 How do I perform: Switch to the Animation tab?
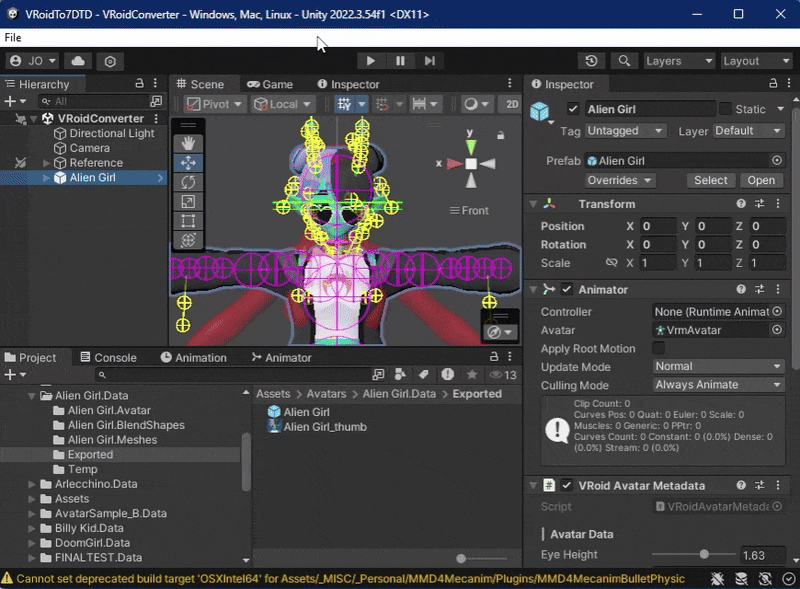coord(193,357)
